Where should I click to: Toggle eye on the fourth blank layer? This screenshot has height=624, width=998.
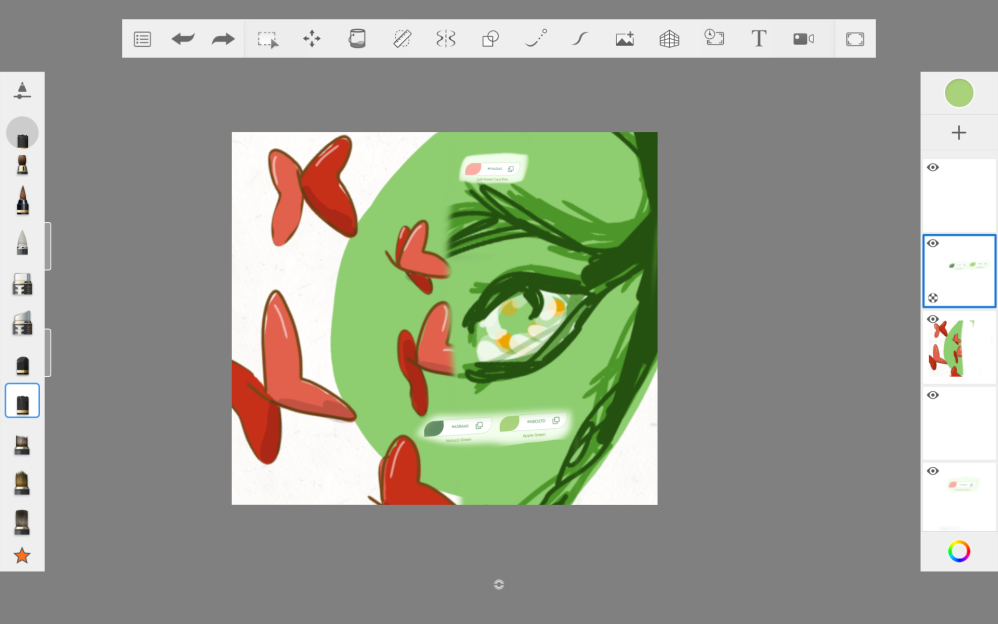pos(933,395)
